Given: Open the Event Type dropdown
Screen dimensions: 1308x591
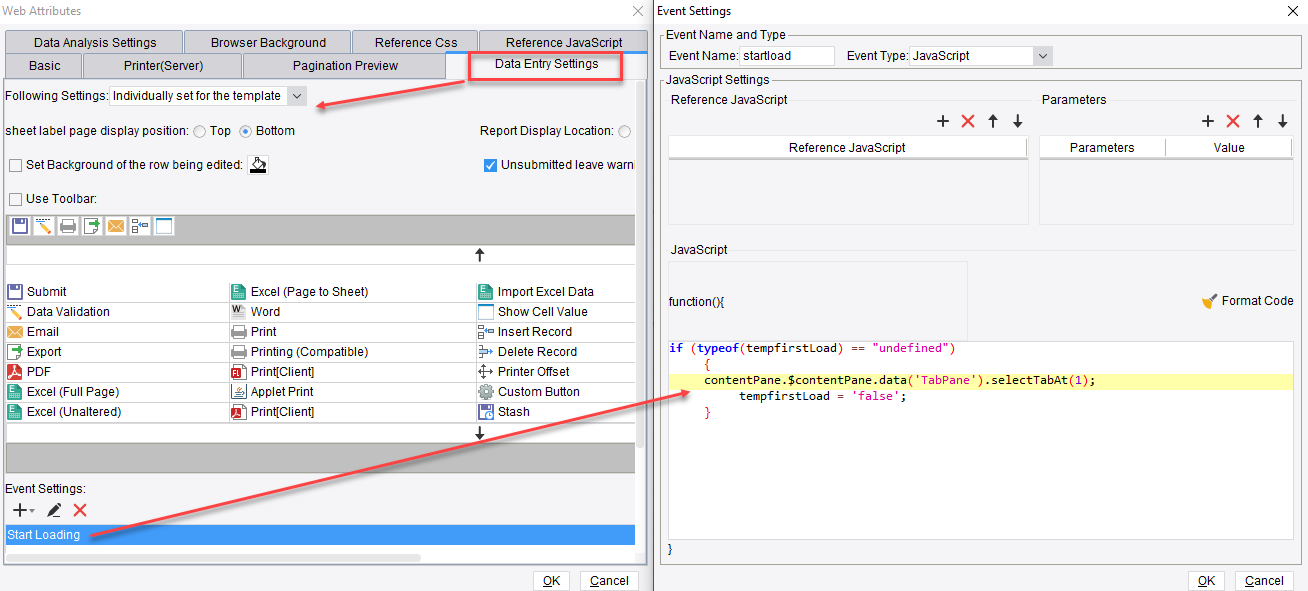Looking at the screenshot, I should click(x=1042, y=56).
